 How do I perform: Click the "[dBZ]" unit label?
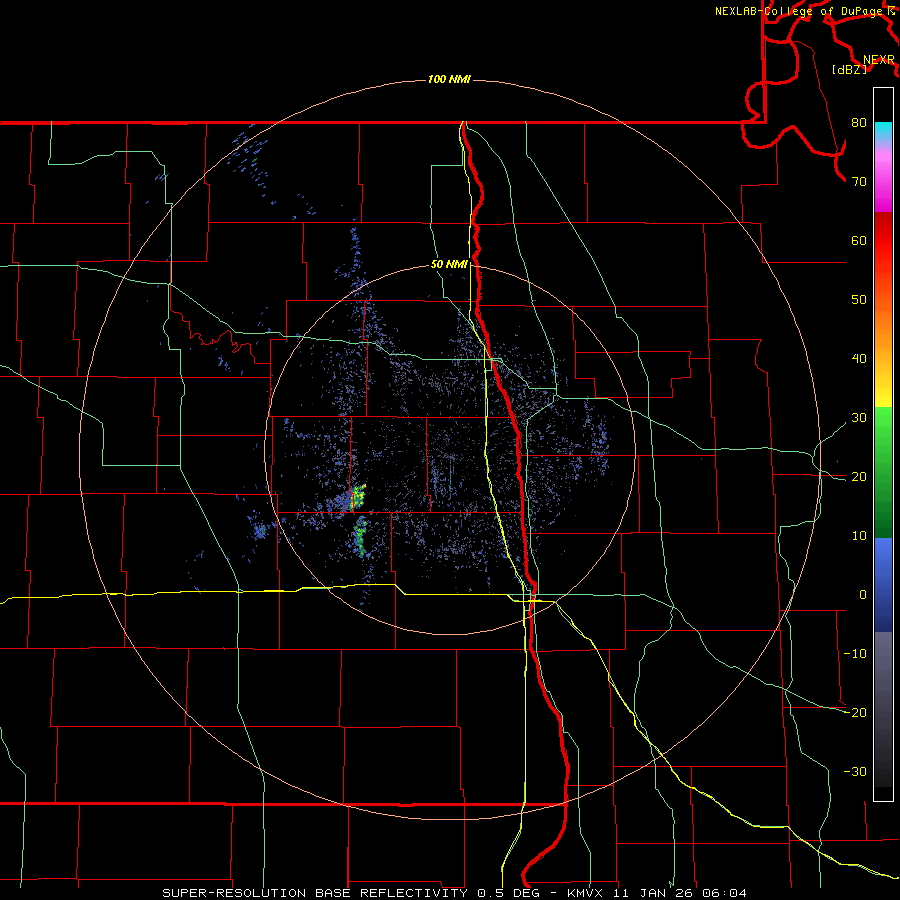849,70
